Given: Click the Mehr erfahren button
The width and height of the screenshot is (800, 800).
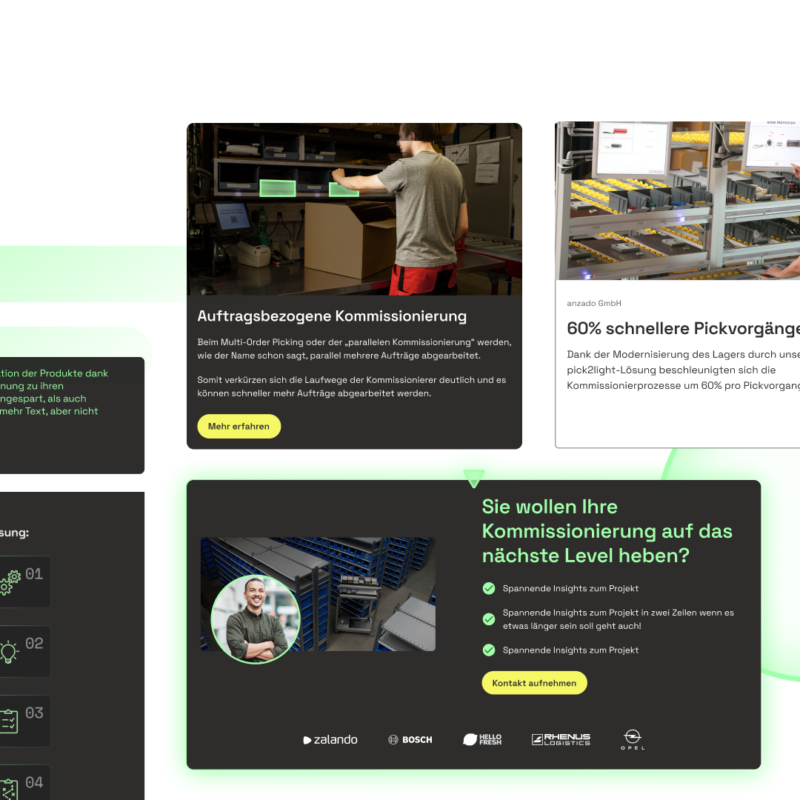Looking at the screenshot, I should pos(239,426).
